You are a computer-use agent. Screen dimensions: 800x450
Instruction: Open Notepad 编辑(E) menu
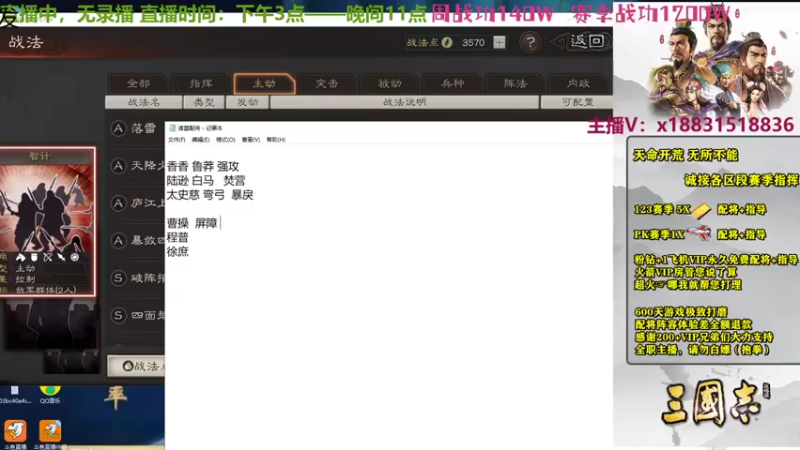pos(201,140)
